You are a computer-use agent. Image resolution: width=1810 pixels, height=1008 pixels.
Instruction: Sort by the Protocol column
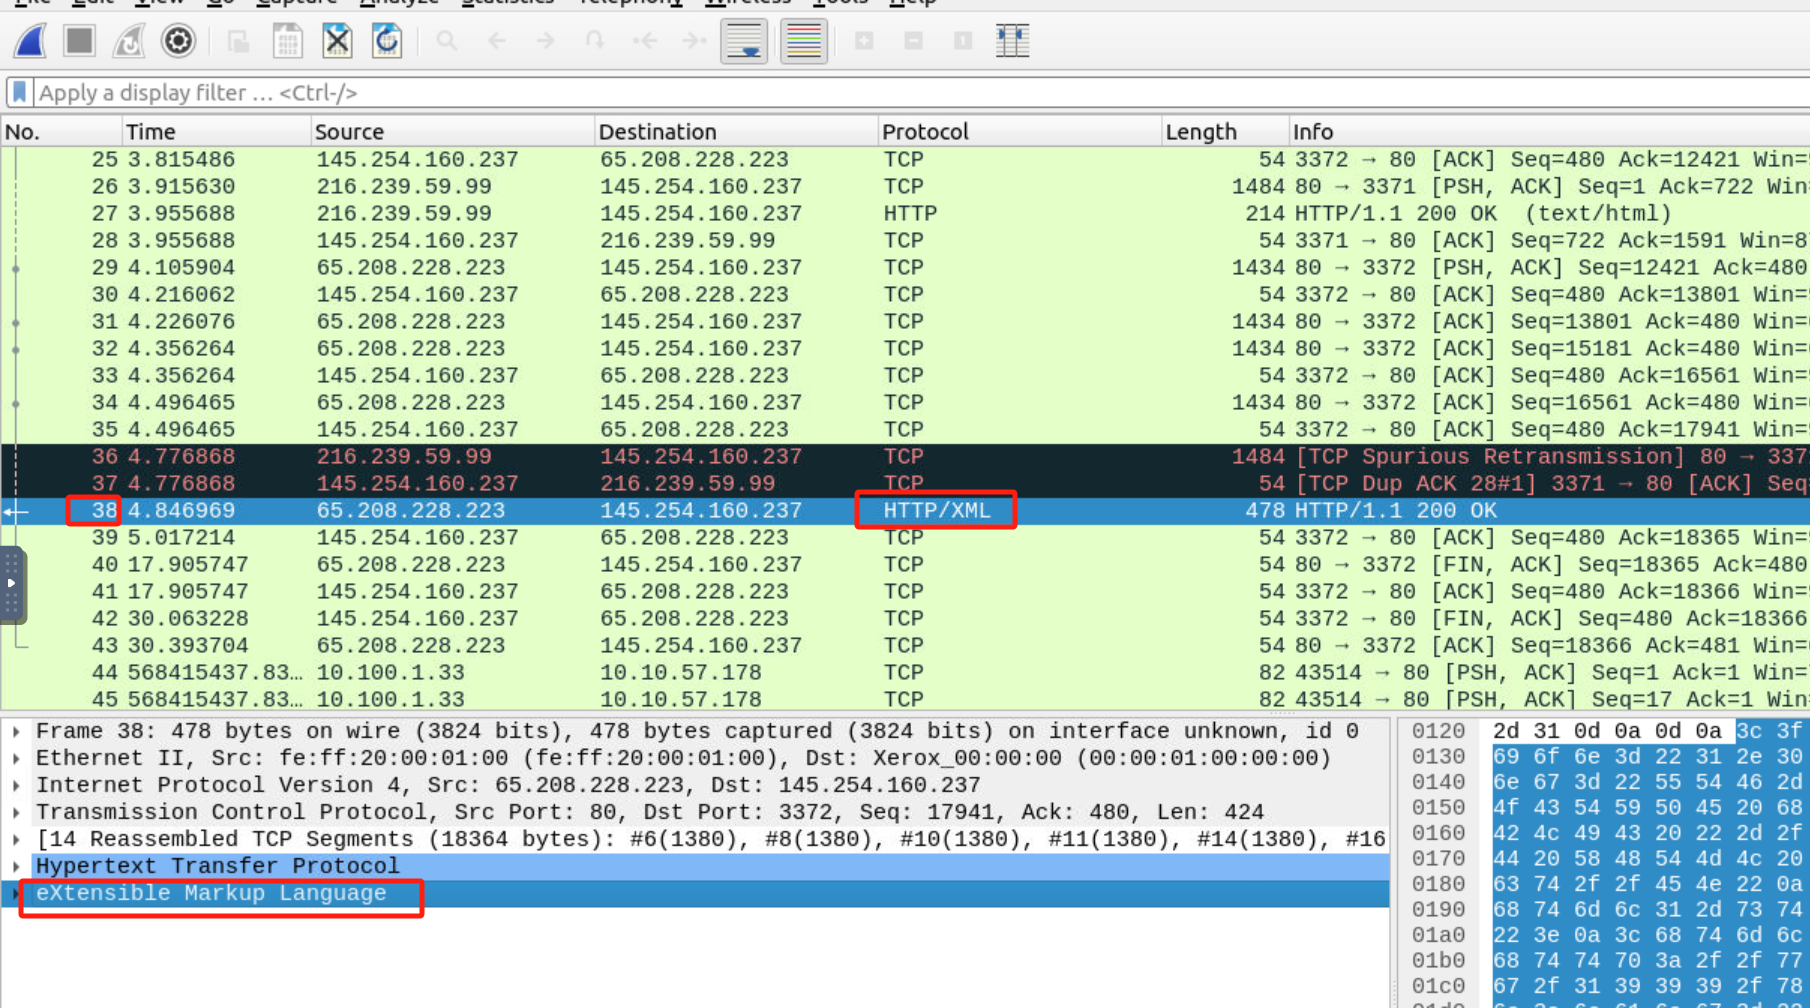click(1019, 131)
